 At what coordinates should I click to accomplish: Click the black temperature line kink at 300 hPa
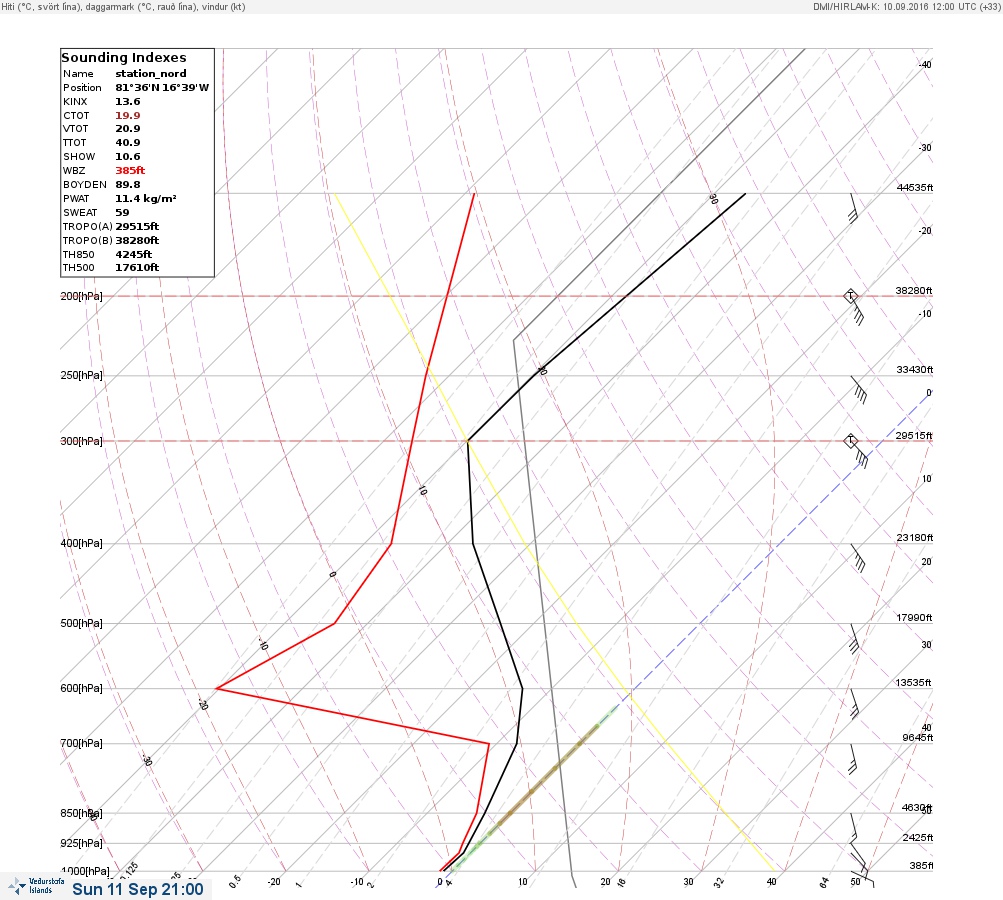[468, 441]
